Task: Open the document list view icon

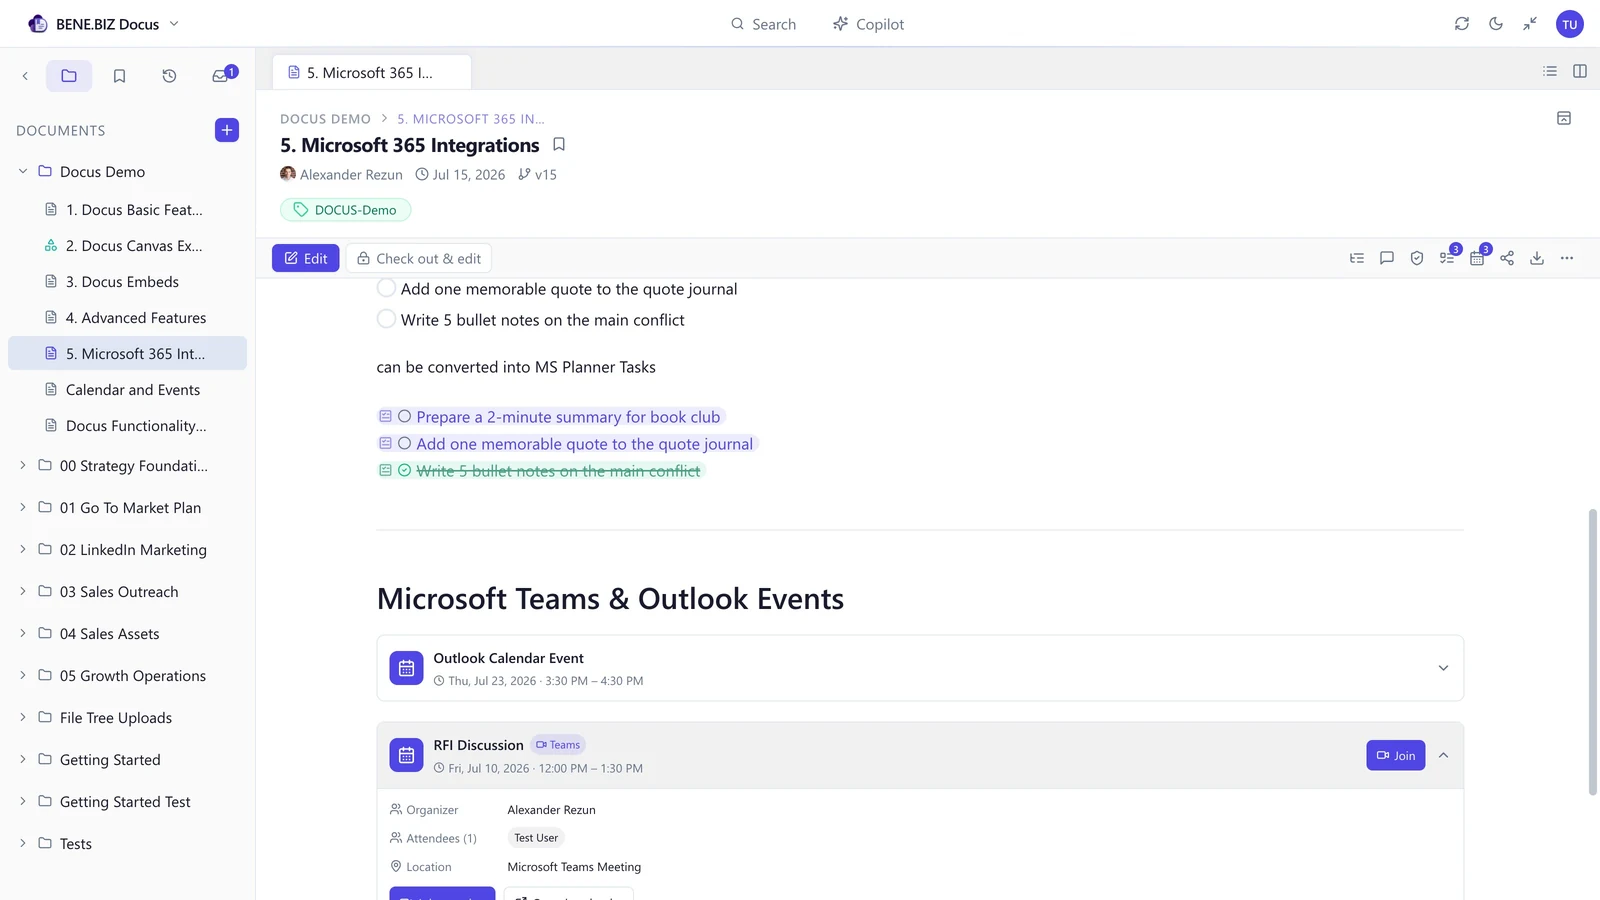Action: (1550, 71)
